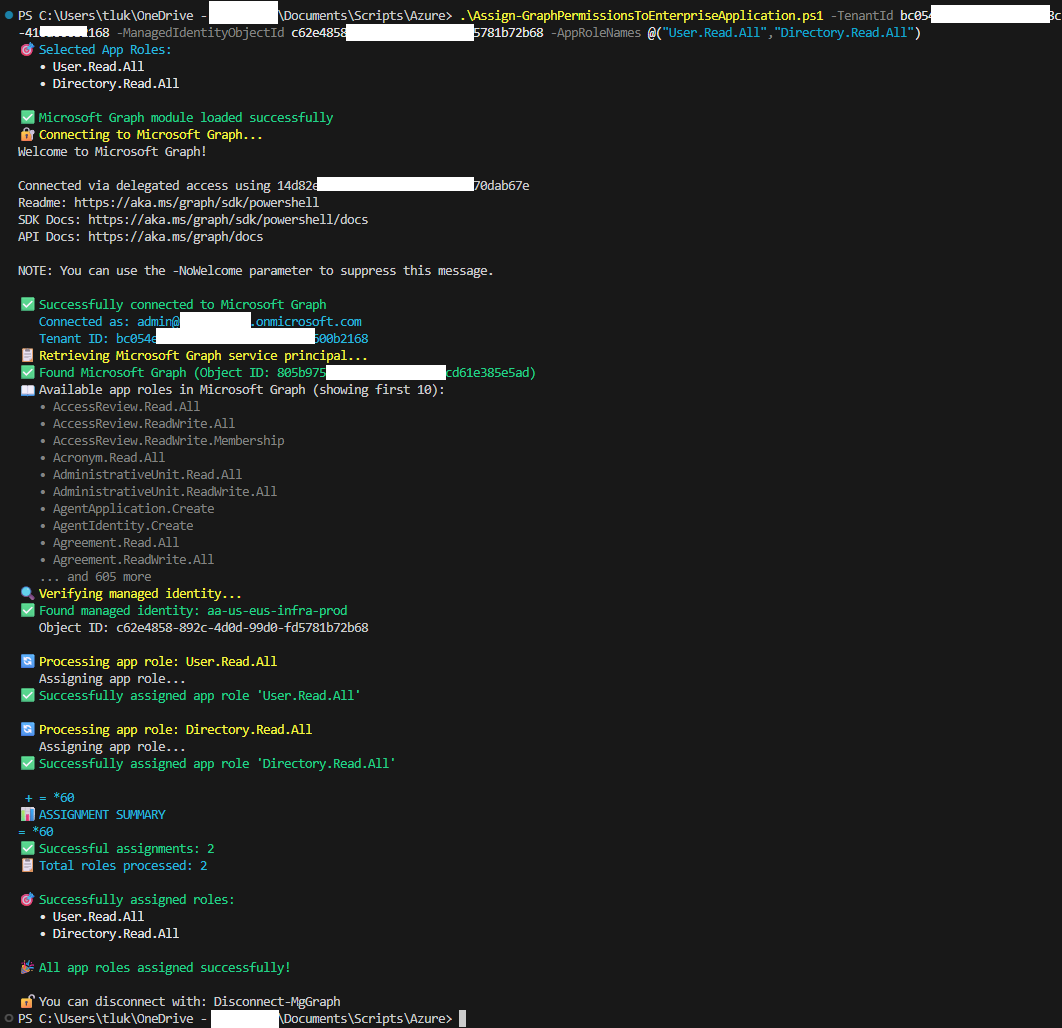The height and width of the screenshot is (1028, 1062).
Task: Click the book icon beside Available app roles
Action: [x=27, y=390]
